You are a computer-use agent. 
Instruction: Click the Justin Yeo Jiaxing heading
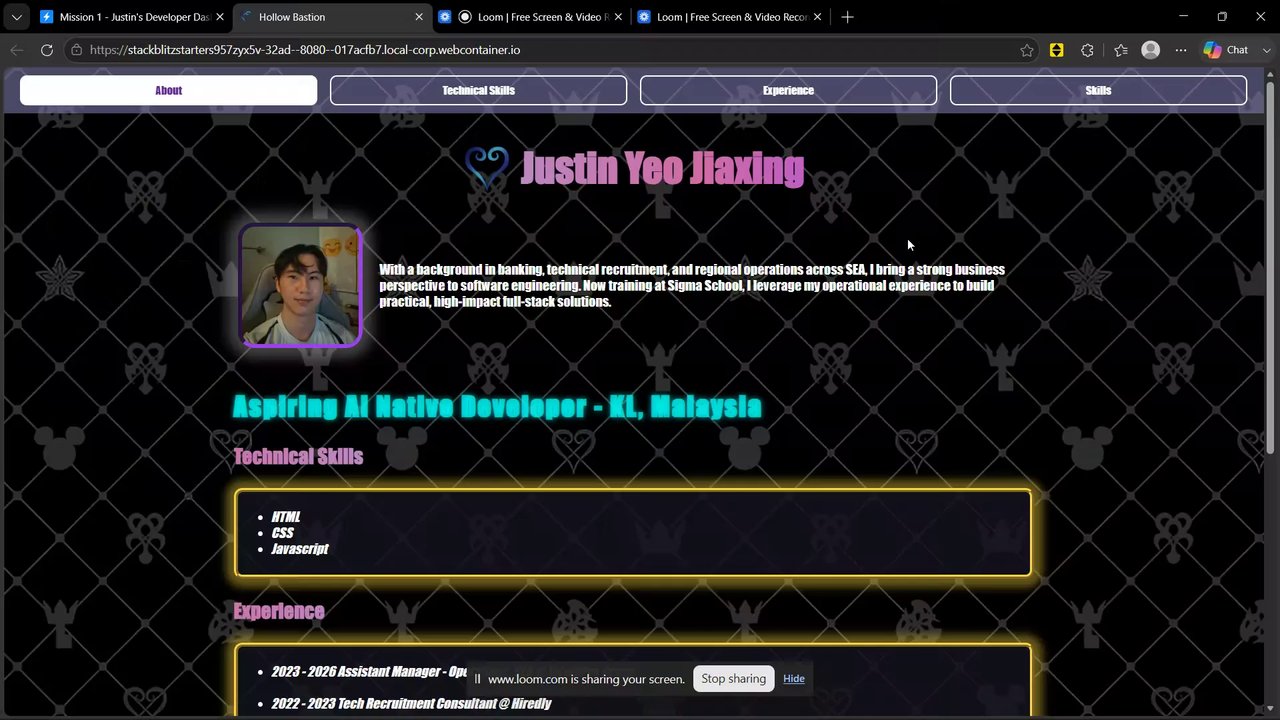662,169
